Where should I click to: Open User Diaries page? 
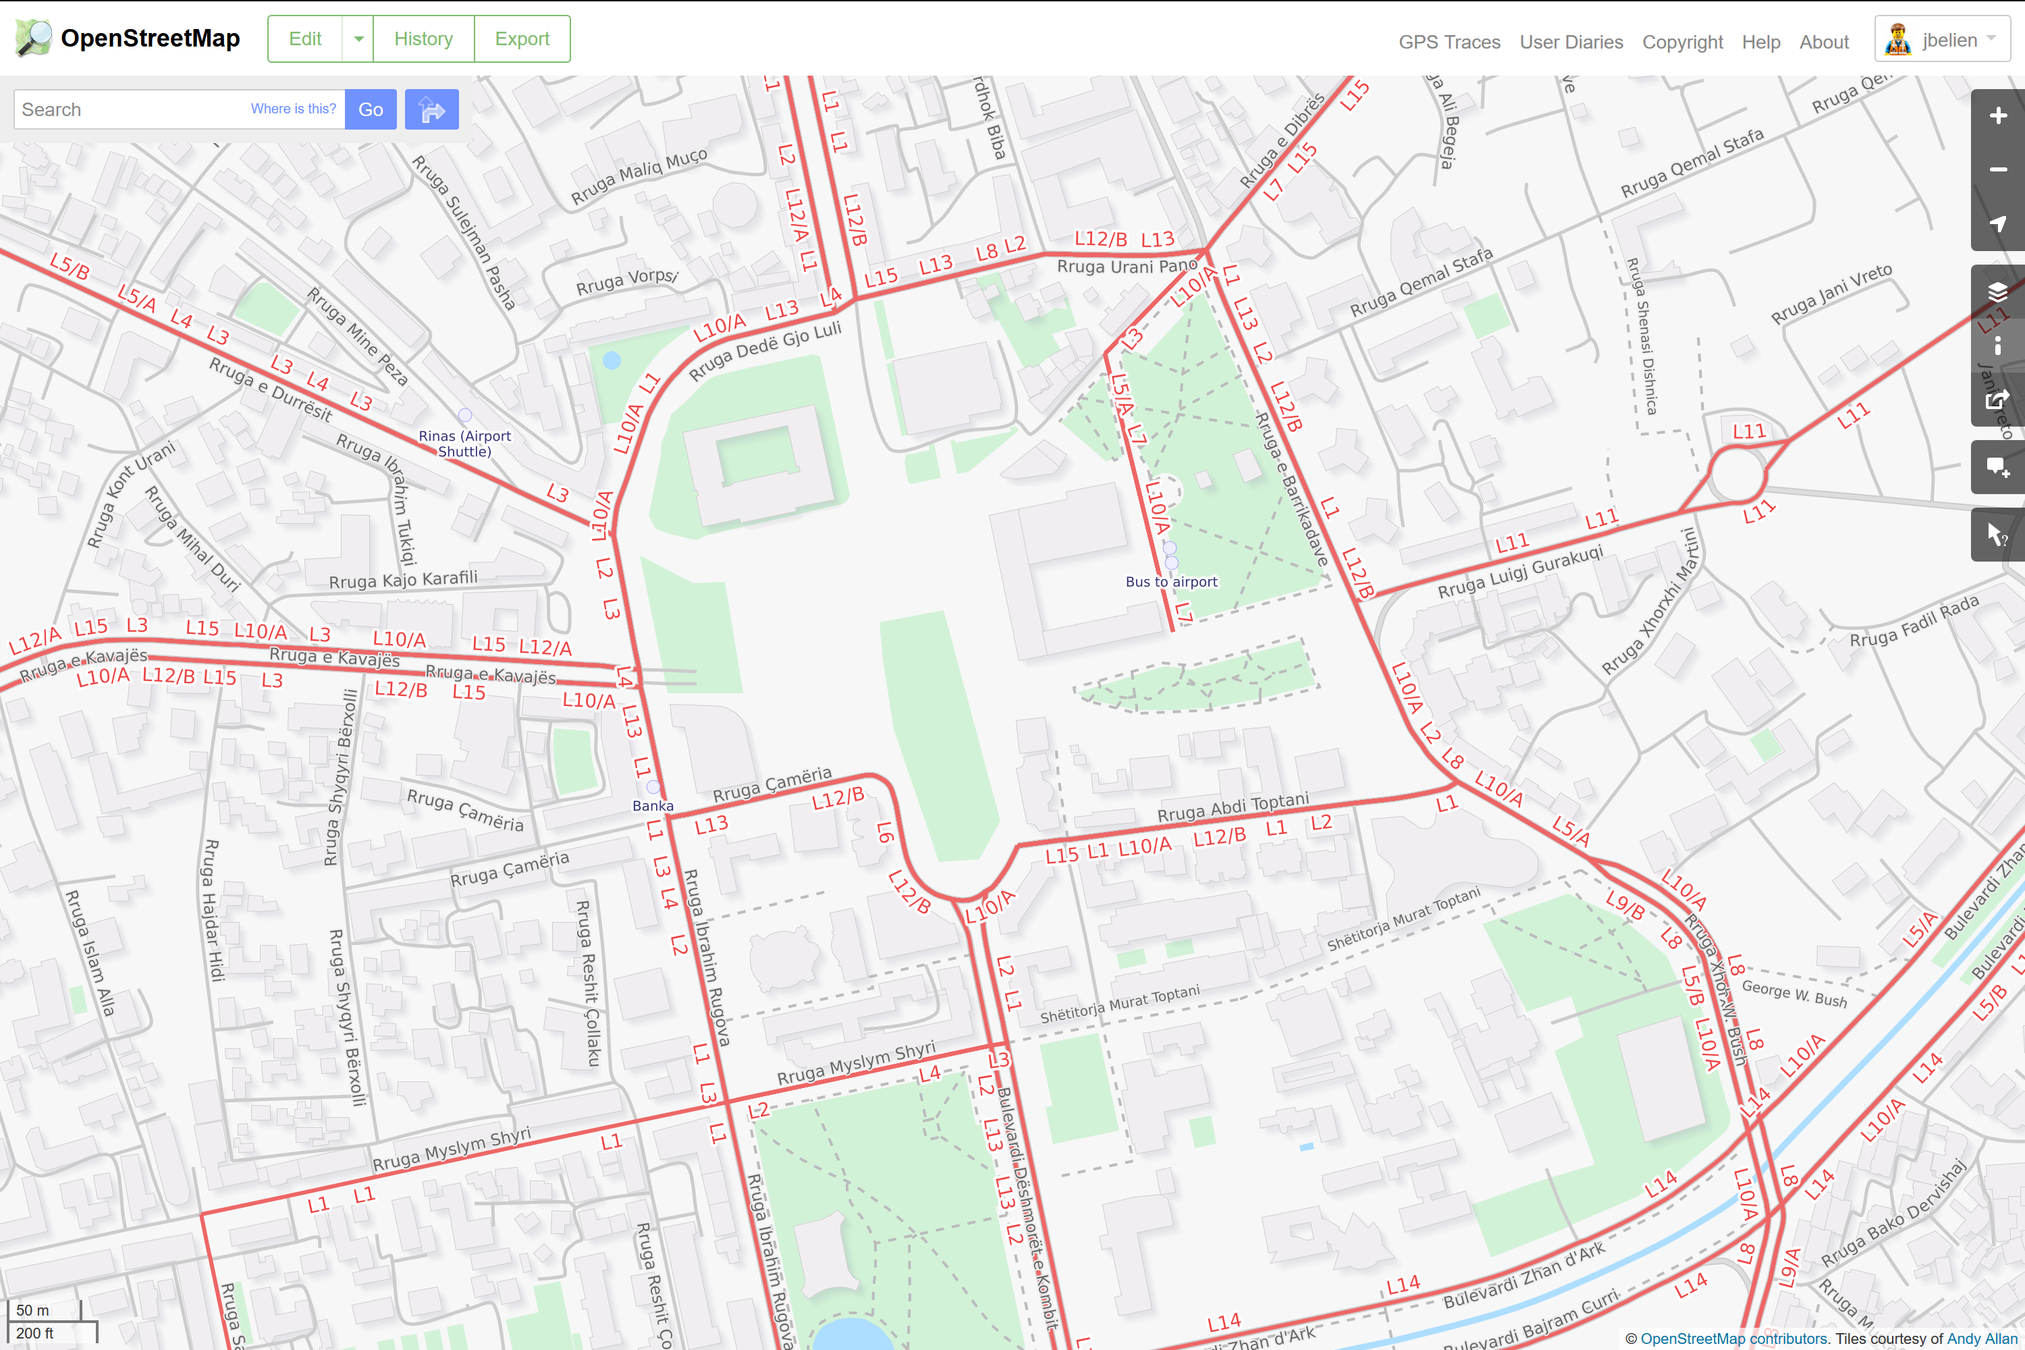pyautogui.click(x=1570, y=42)
